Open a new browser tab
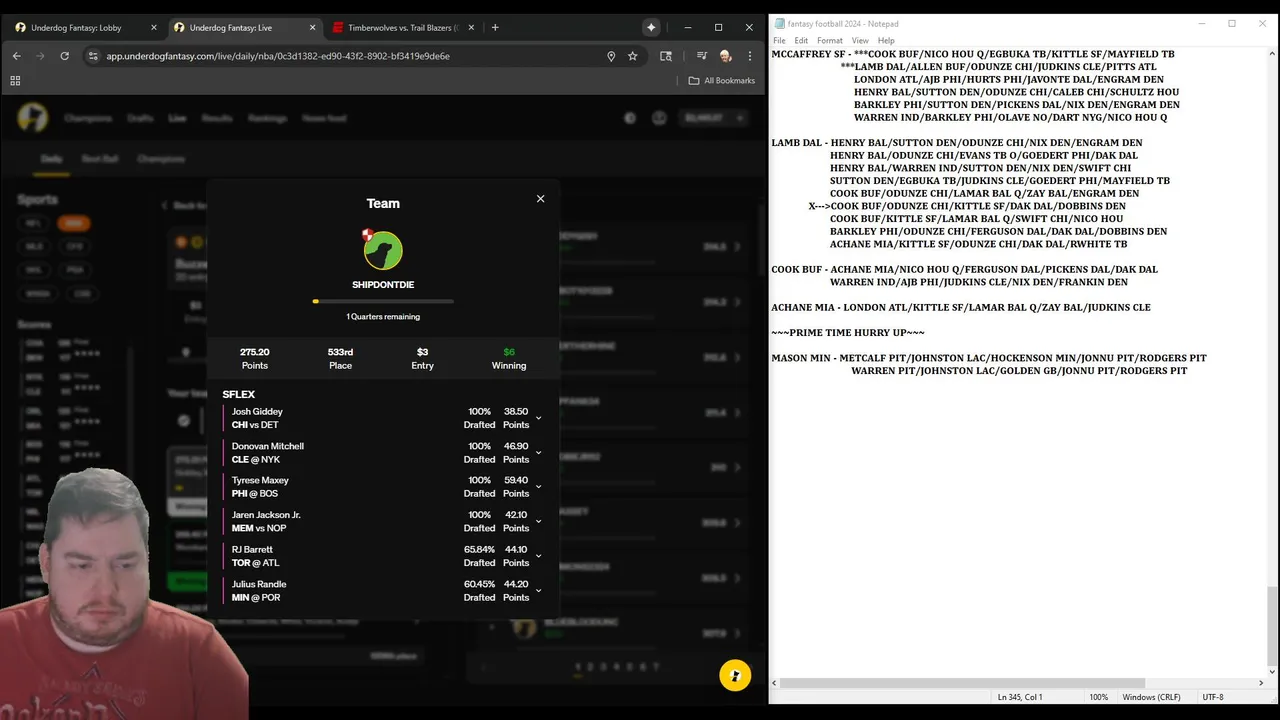This screenshot has width=1280, height=720. tap(495, 27)
